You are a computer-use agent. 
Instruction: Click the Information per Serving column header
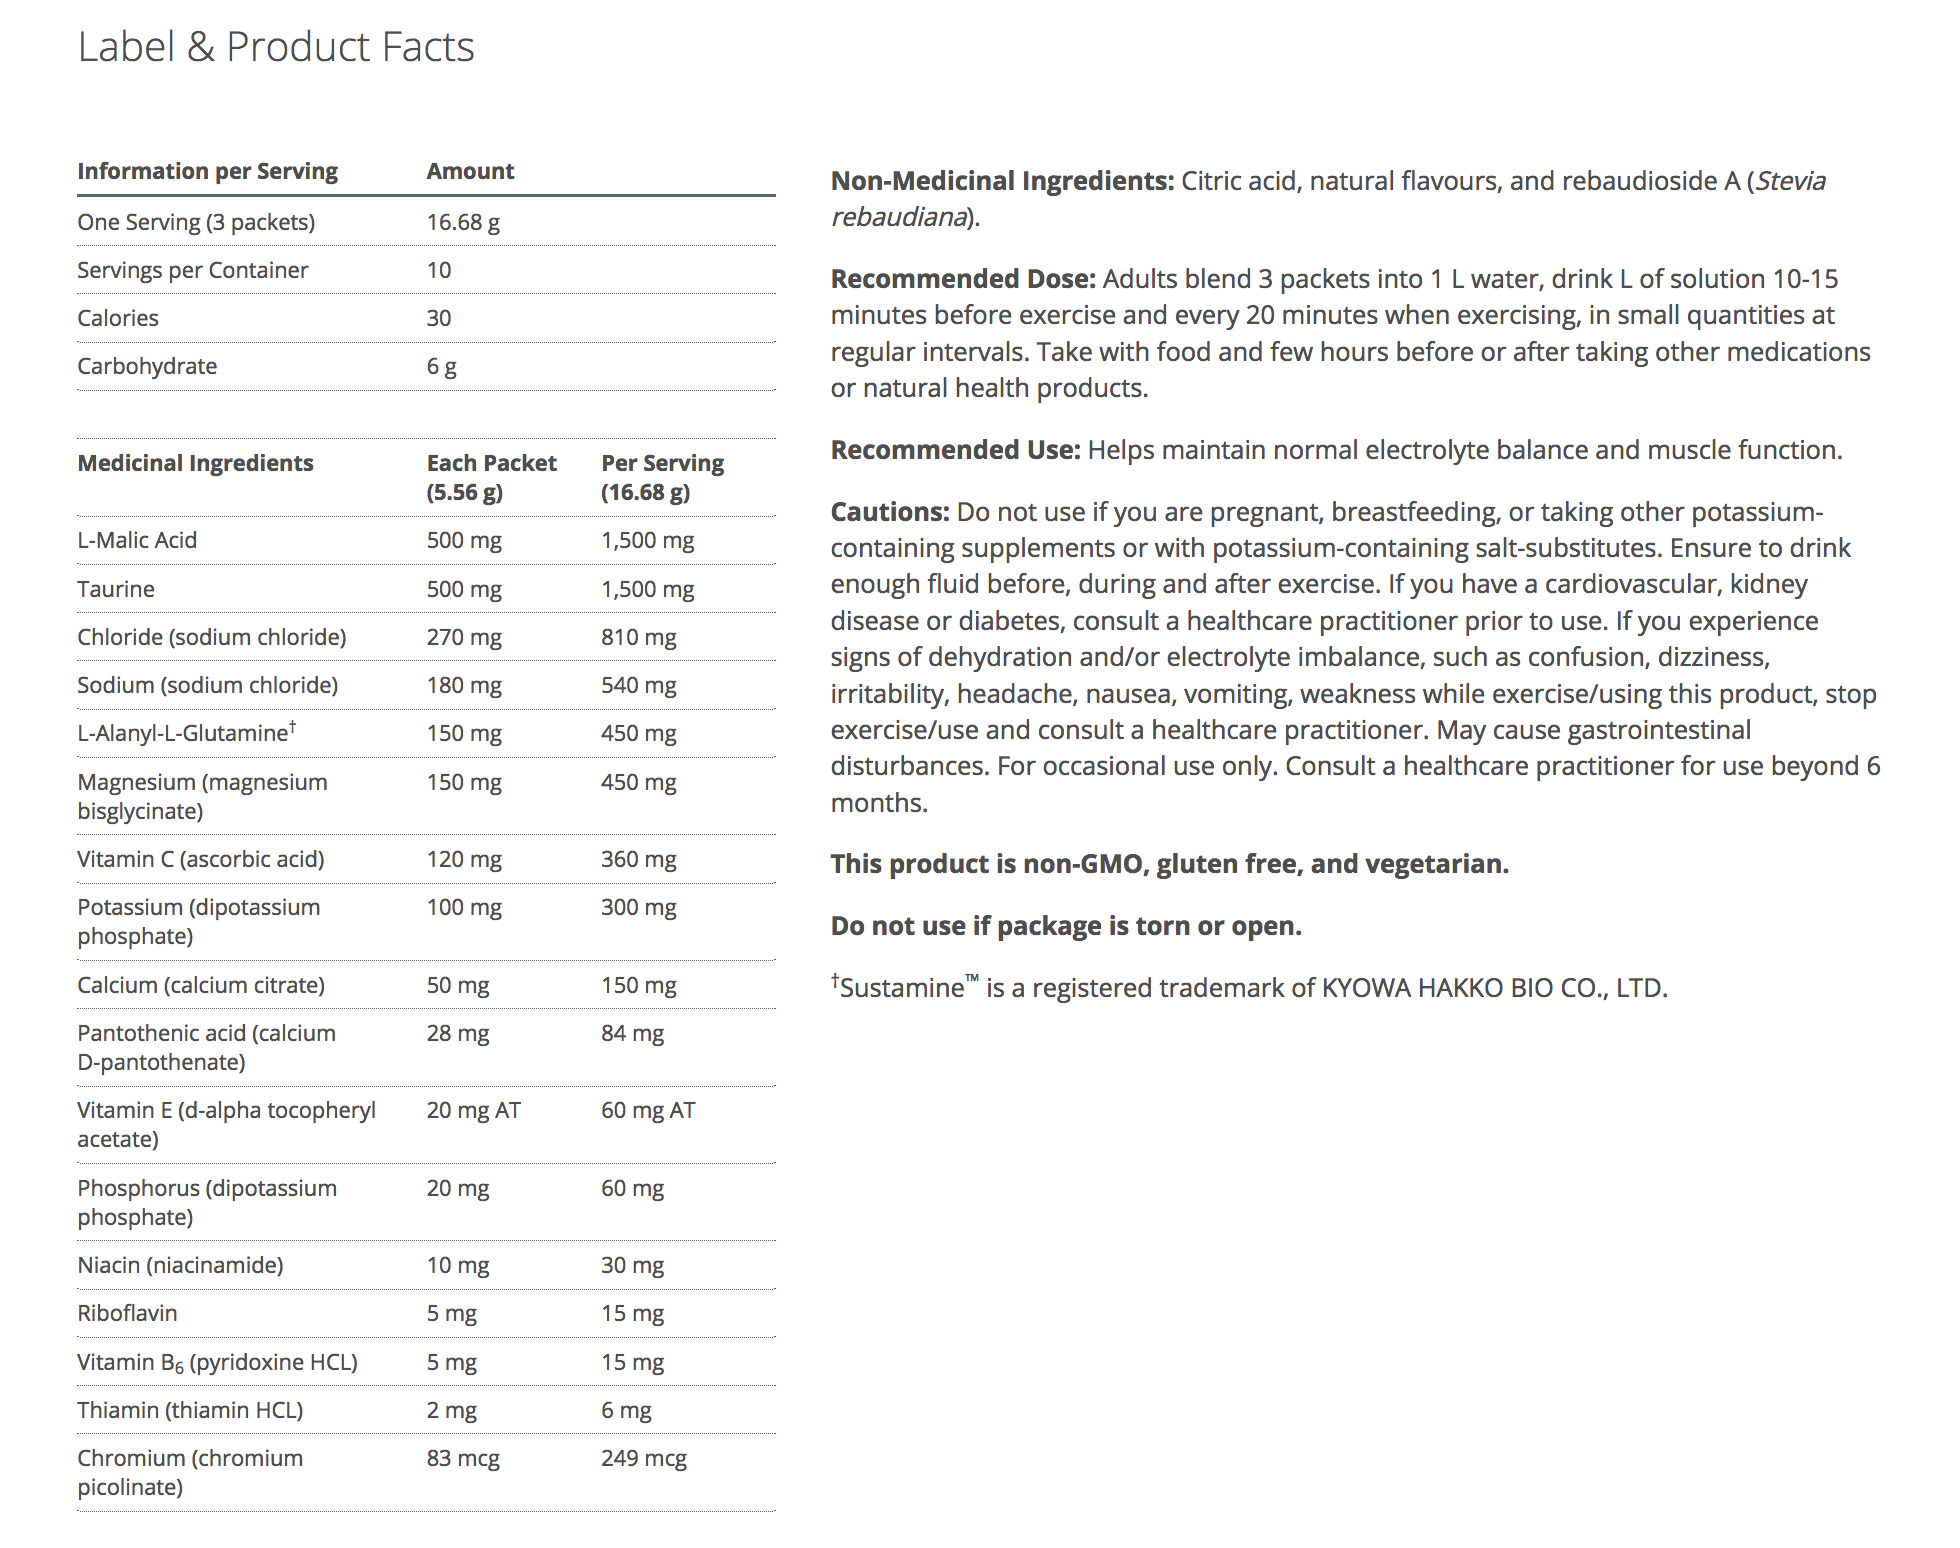pyautogui.click(x=208, y=171)
